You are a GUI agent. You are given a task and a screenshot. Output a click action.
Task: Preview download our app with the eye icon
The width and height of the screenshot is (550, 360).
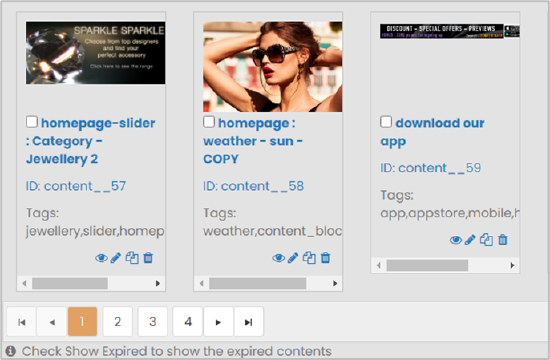[456, 240]
